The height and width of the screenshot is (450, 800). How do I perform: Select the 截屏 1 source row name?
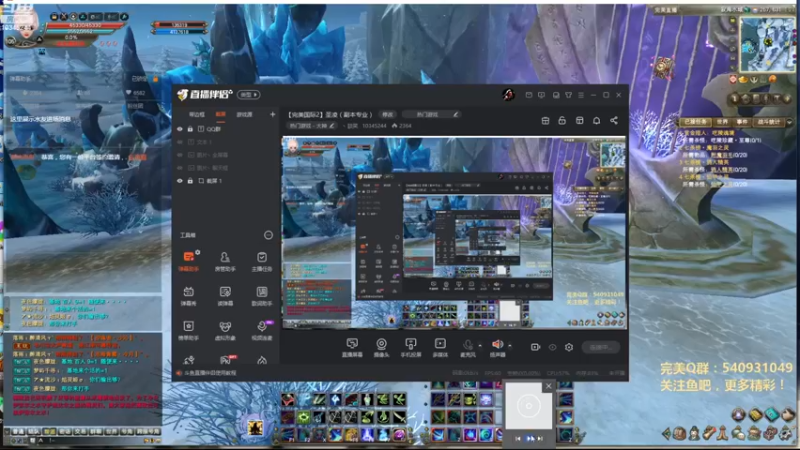click(214, 181)
